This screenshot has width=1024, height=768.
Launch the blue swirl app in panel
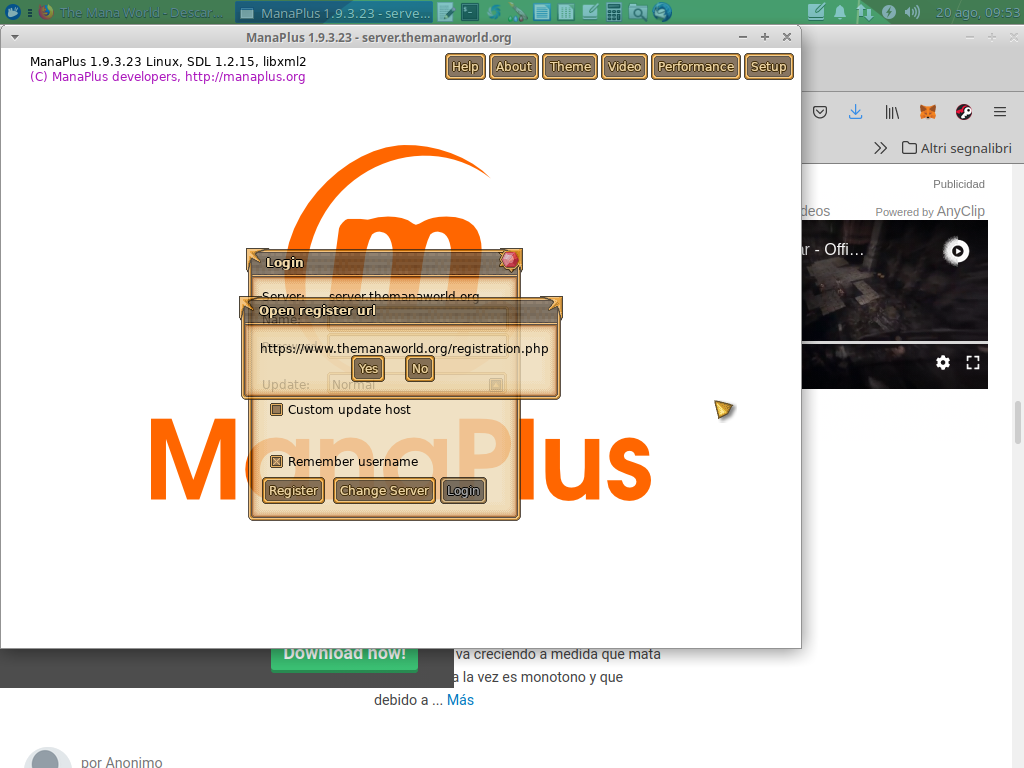coord(494,12)
